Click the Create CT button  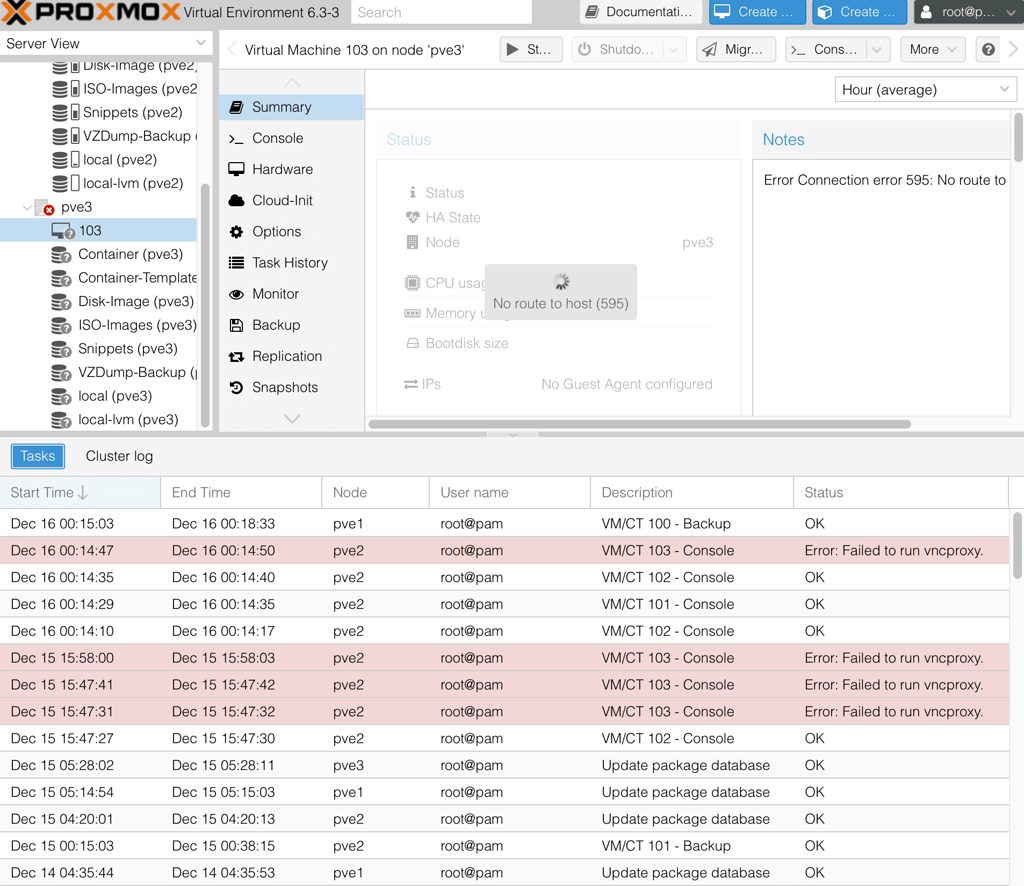pos(859,12)
